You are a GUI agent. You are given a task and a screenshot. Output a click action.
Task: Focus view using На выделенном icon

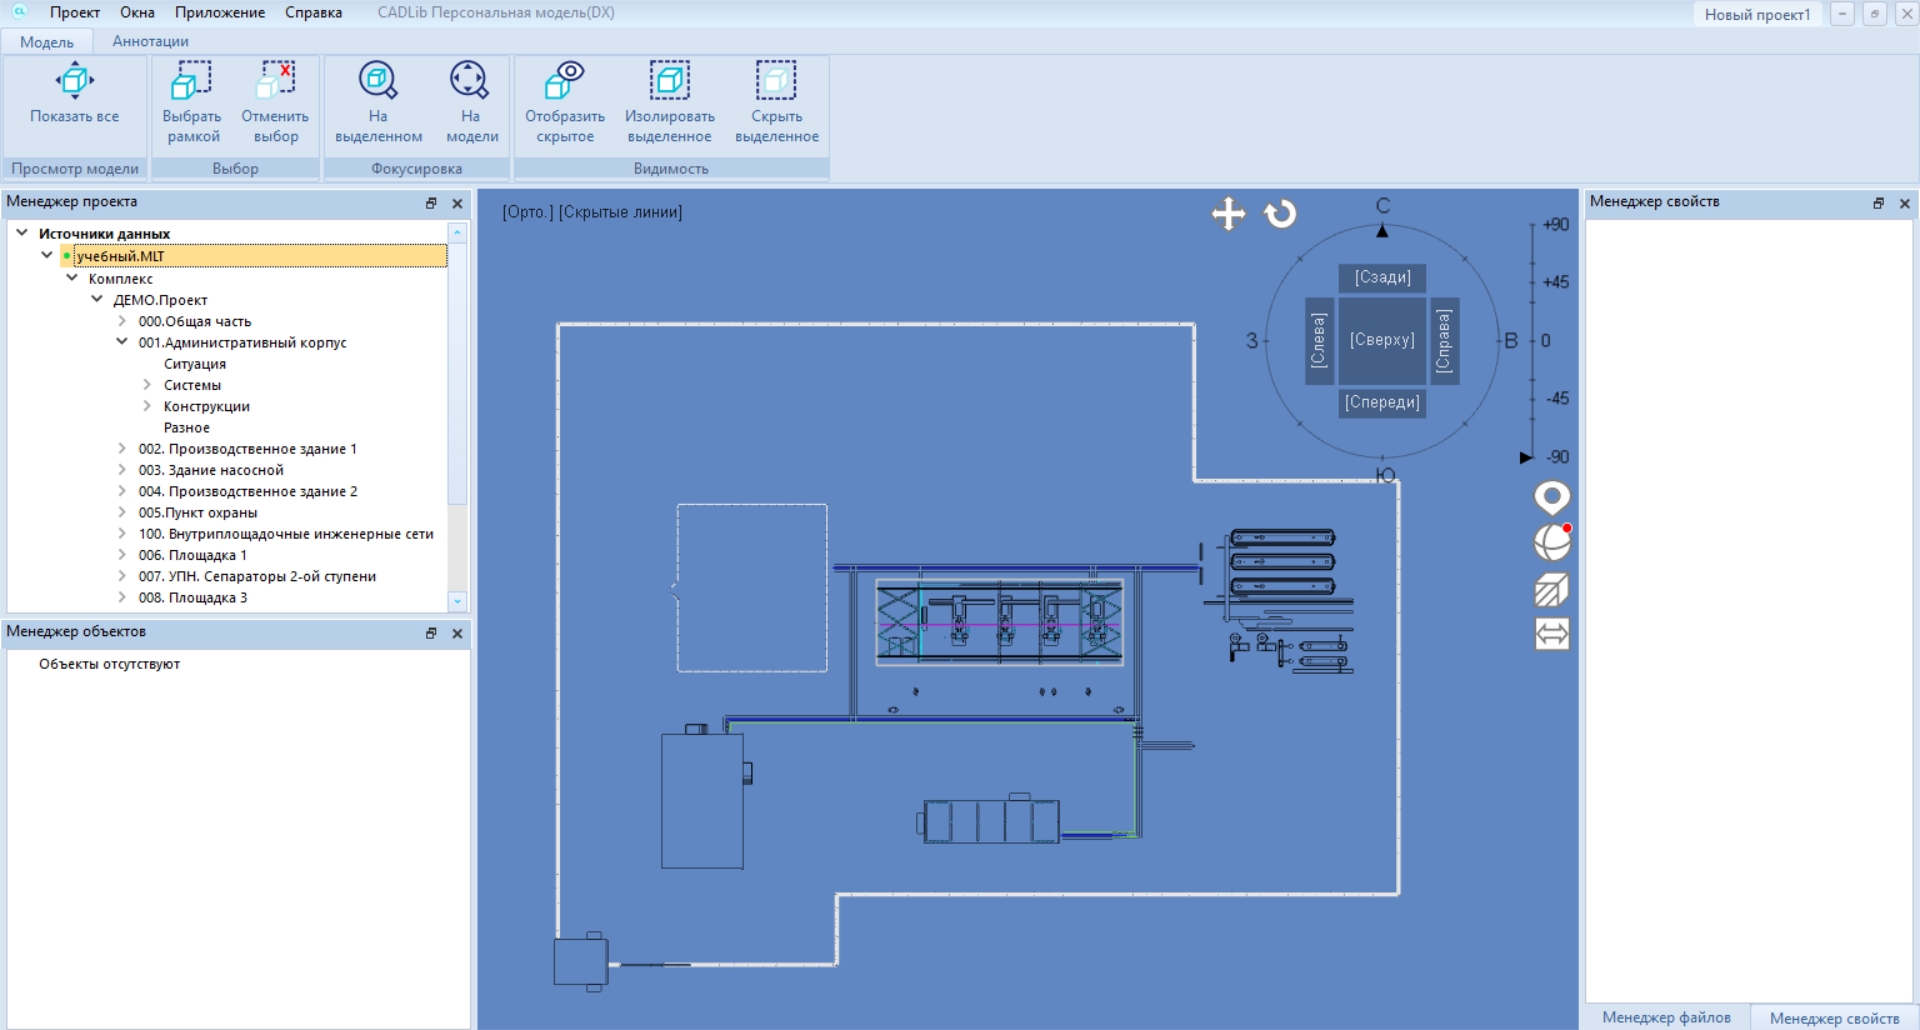(378, 81)
